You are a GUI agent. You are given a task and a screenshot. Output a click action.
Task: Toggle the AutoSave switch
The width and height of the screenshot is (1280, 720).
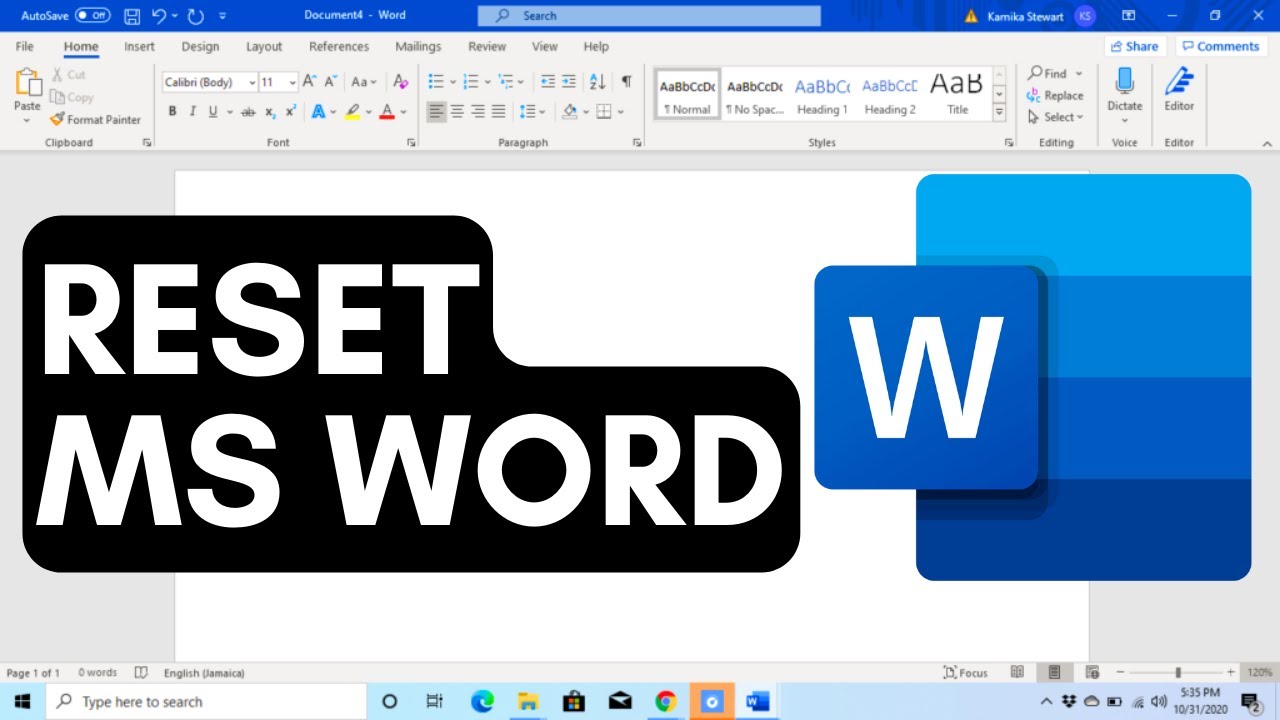[92, 16]
